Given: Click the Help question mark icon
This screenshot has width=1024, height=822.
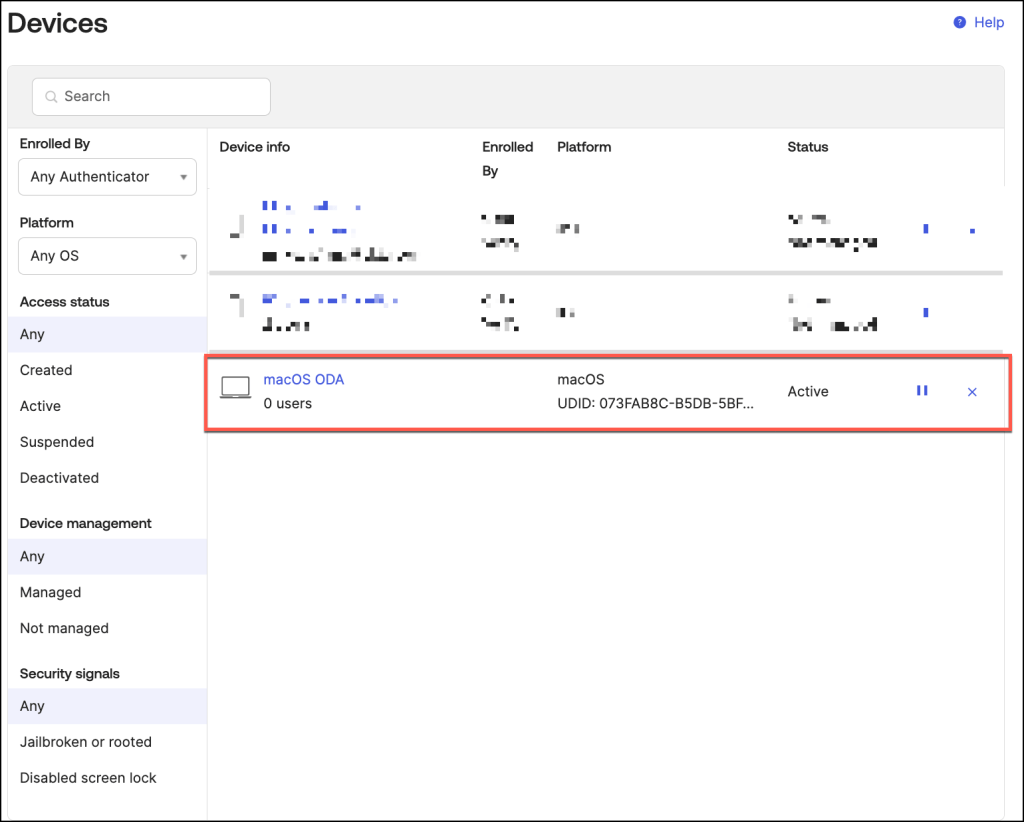Looking at the screenshot, I should 960,22.
